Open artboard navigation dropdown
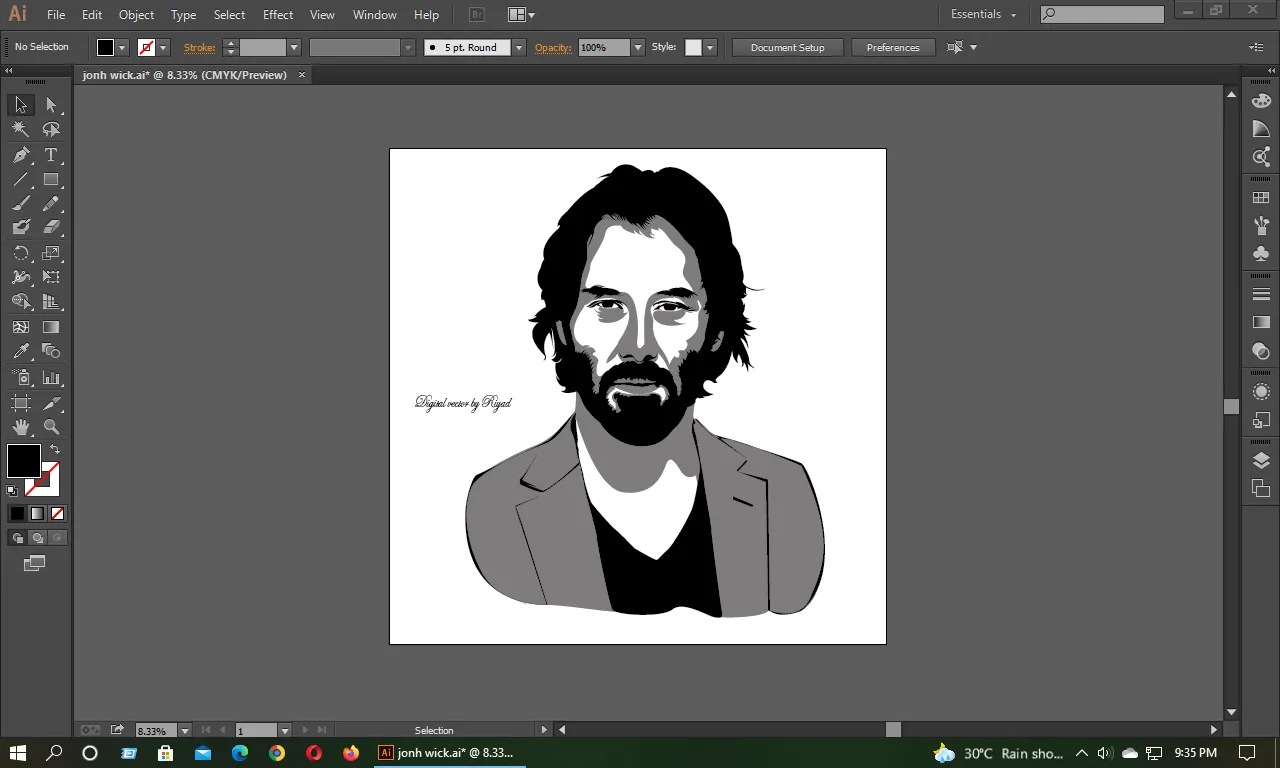 tap(285, 731)
